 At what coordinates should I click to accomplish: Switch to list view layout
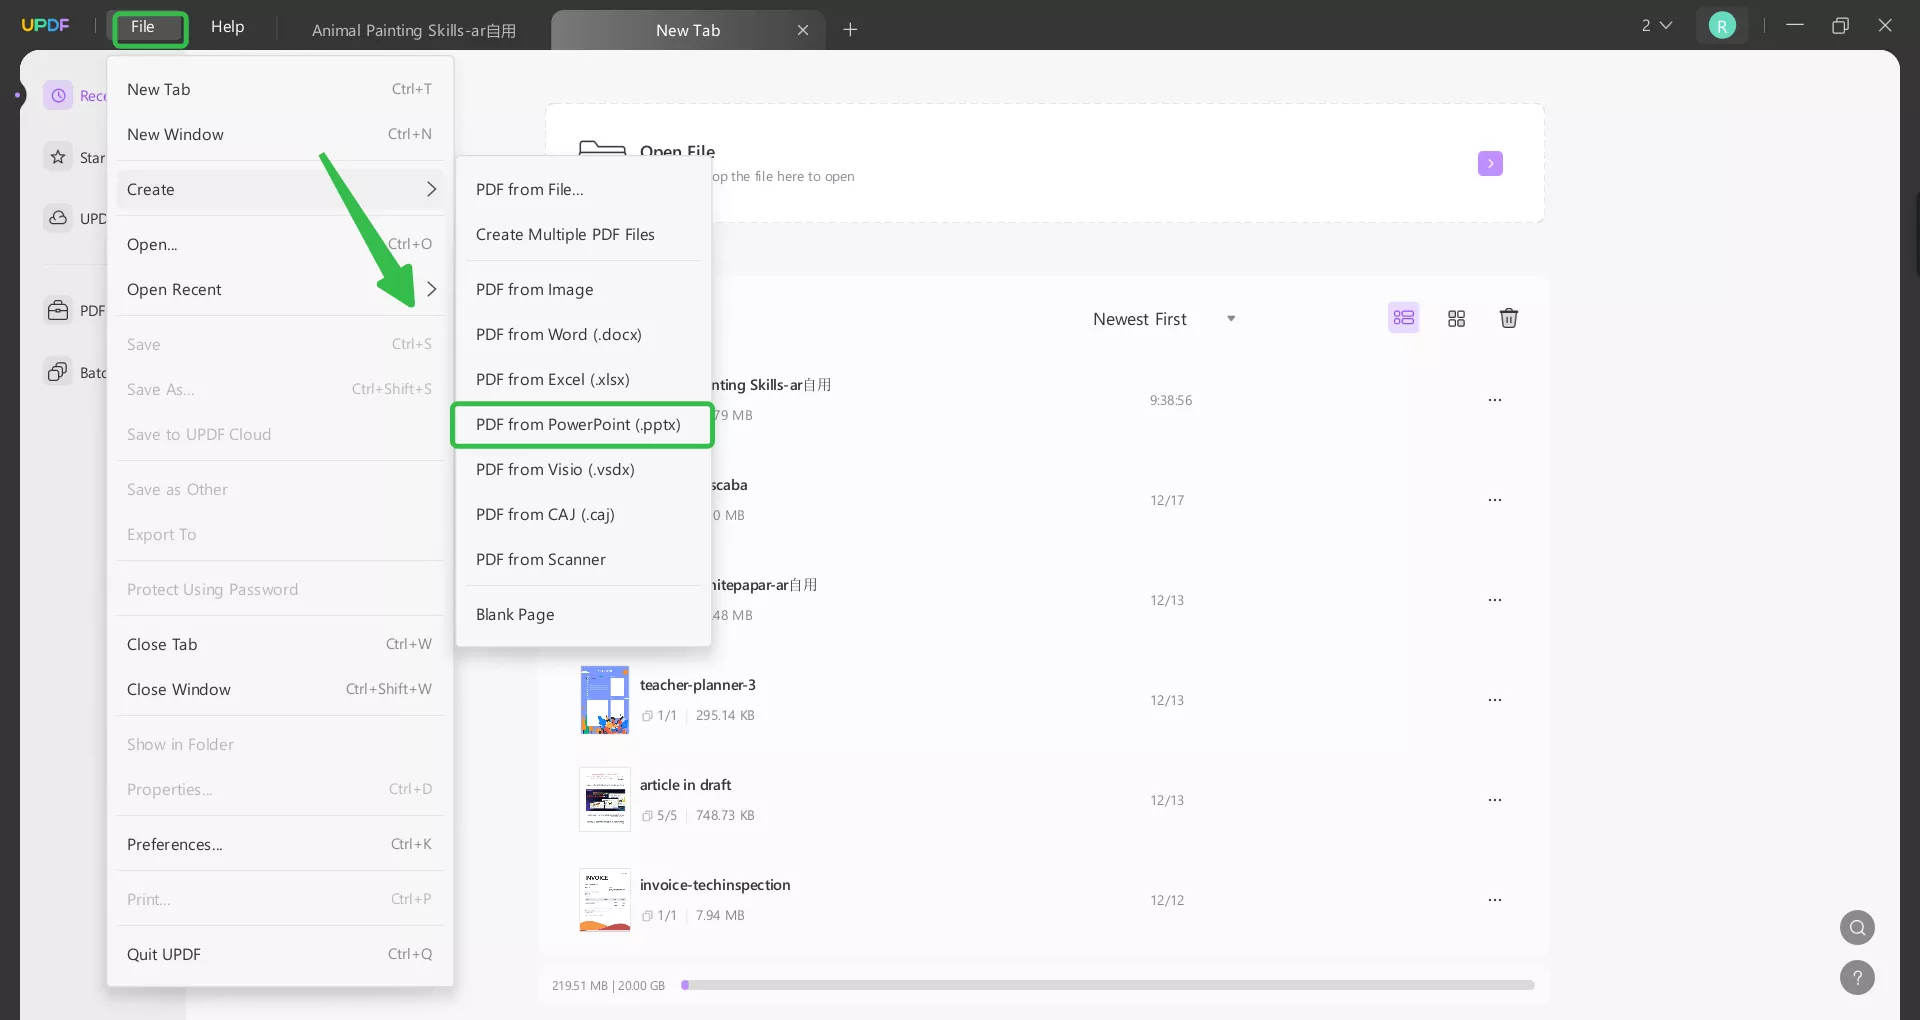pos(1404,318)
